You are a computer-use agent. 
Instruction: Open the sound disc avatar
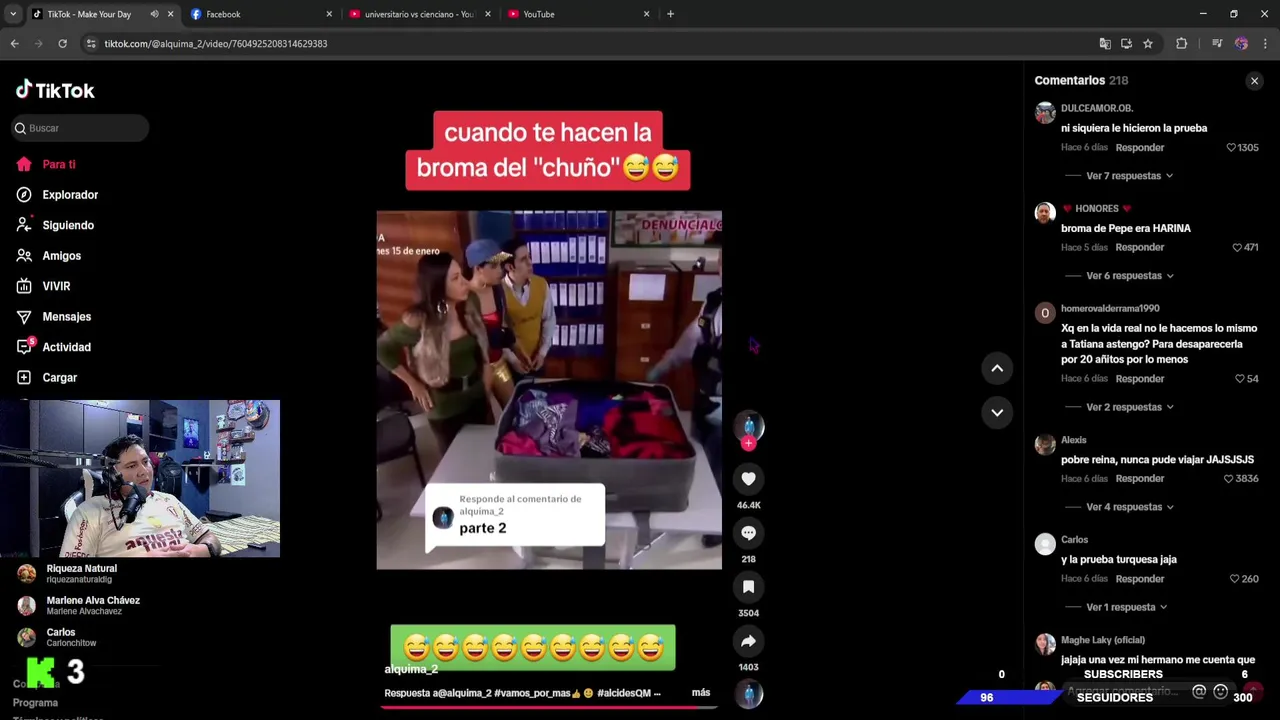[748, 693]
